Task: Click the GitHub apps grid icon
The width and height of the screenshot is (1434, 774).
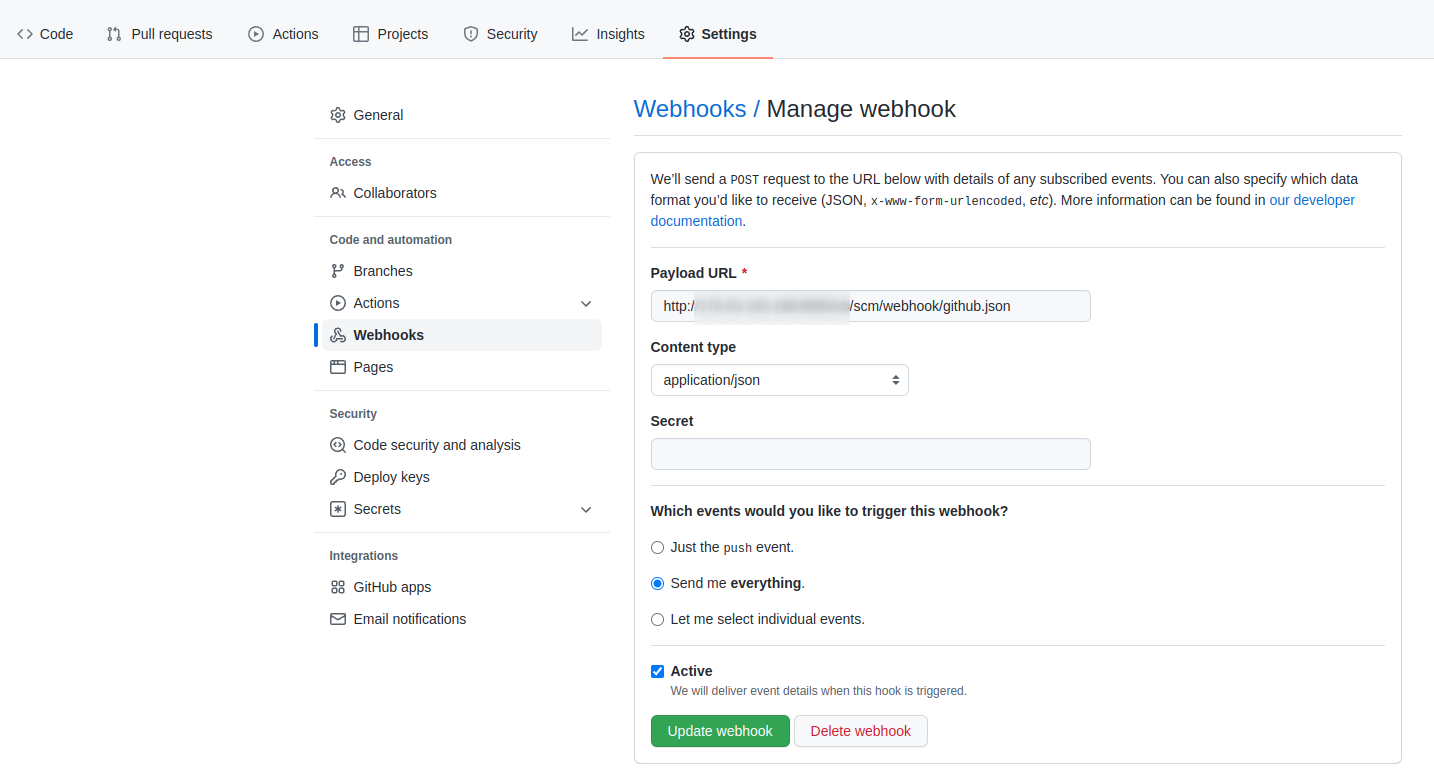Action: (338, 587)
